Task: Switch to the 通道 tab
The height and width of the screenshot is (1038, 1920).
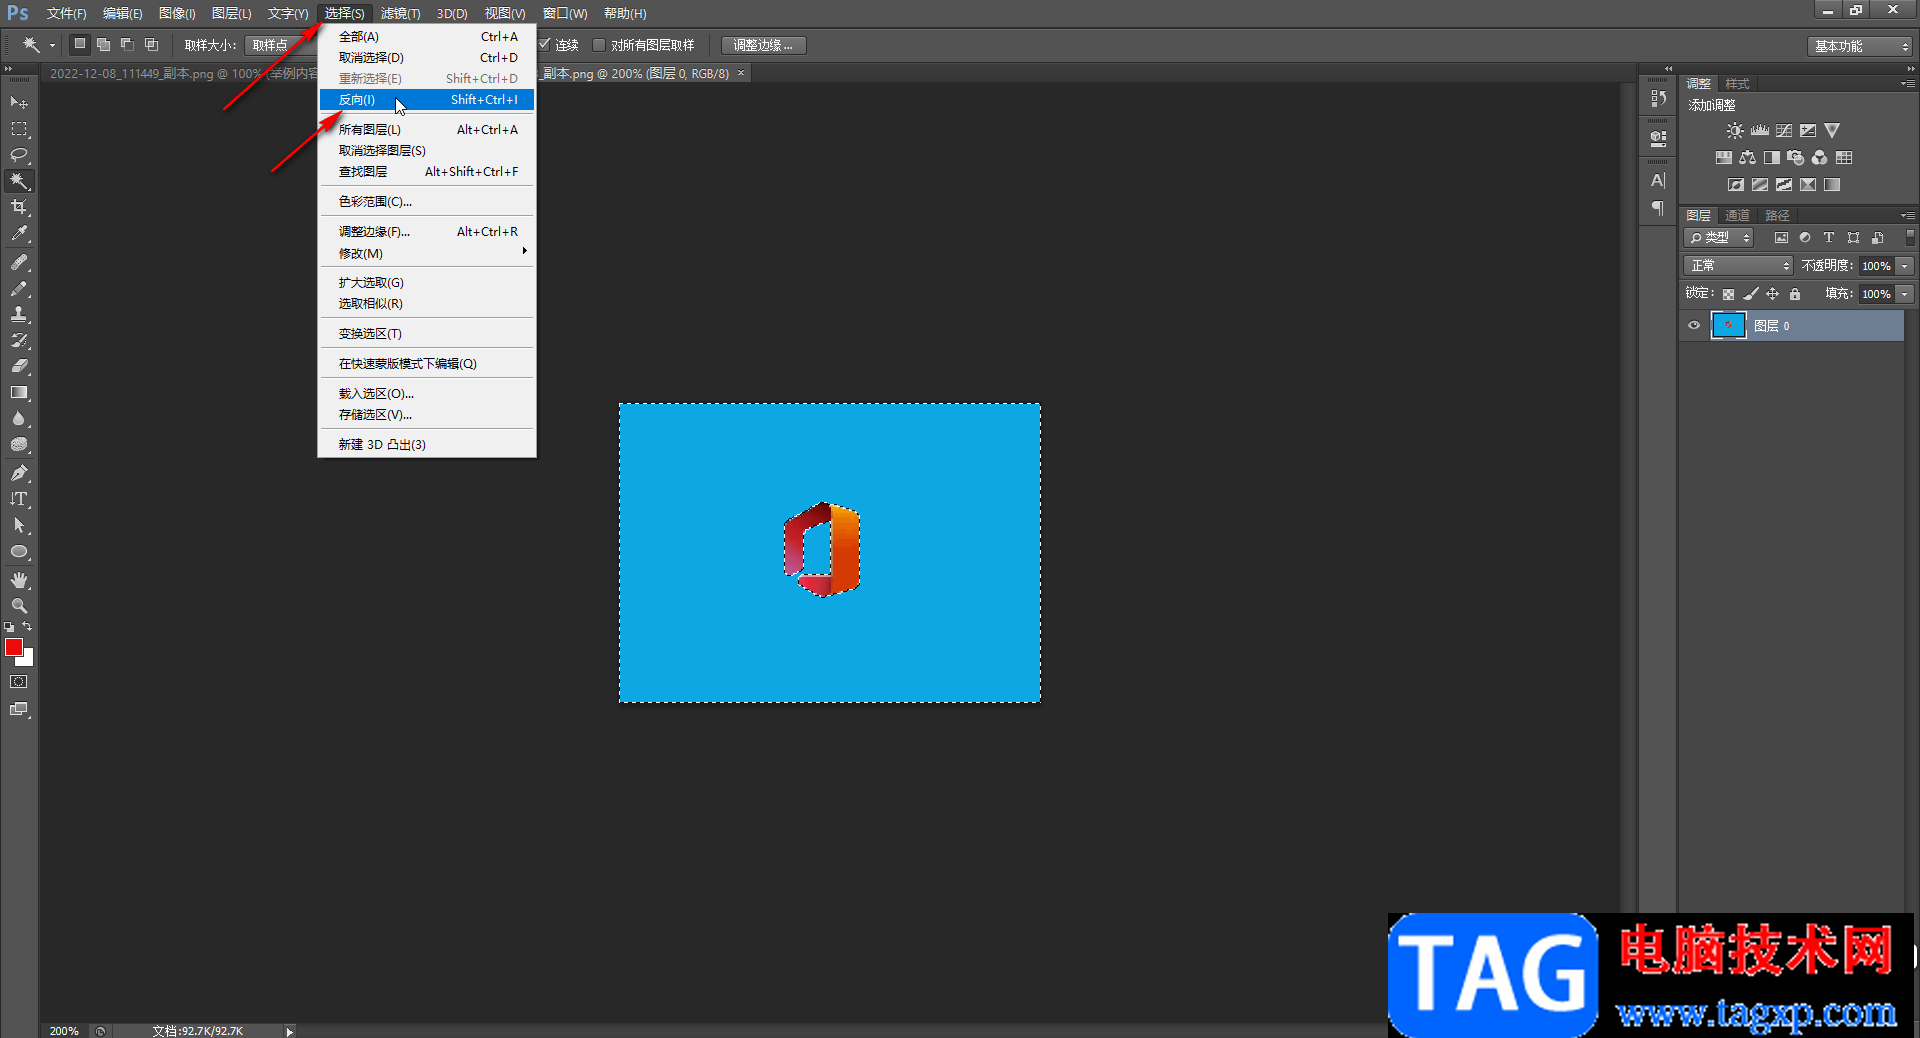Action: pos(1738,216)
